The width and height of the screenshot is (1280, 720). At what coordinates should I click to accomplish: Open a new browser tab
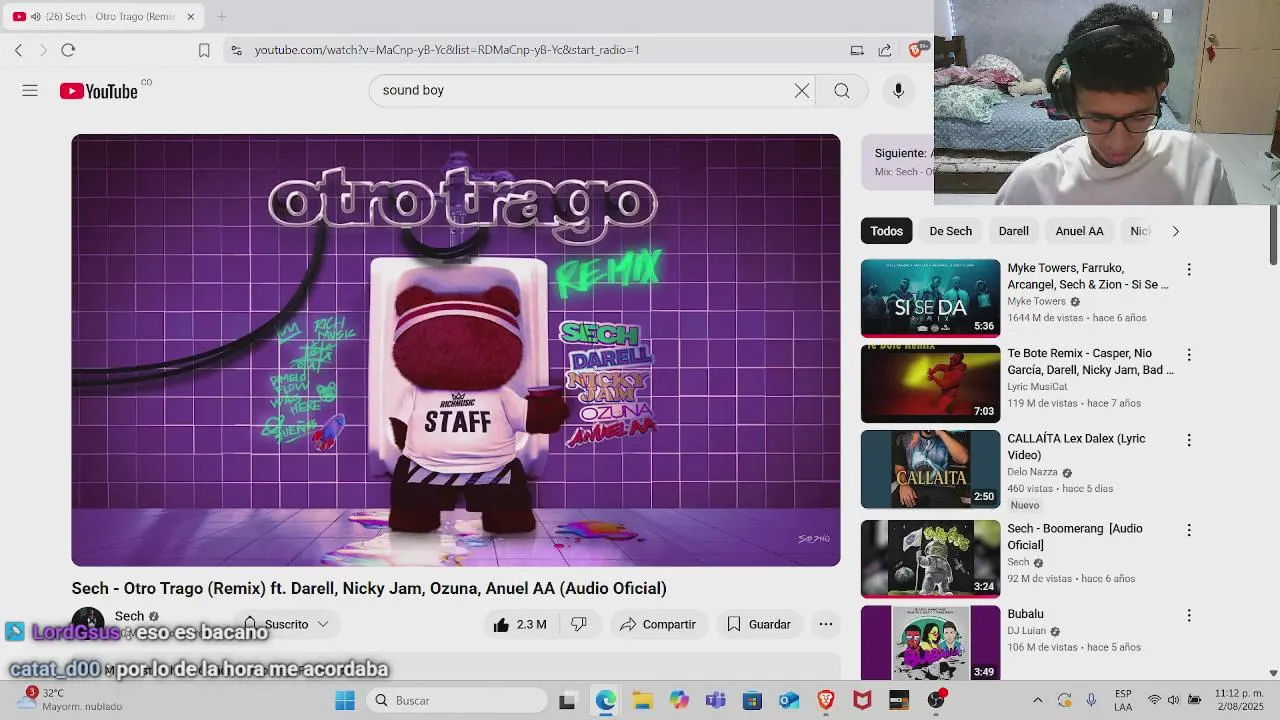pyautogui.click(x=221, y=16)
